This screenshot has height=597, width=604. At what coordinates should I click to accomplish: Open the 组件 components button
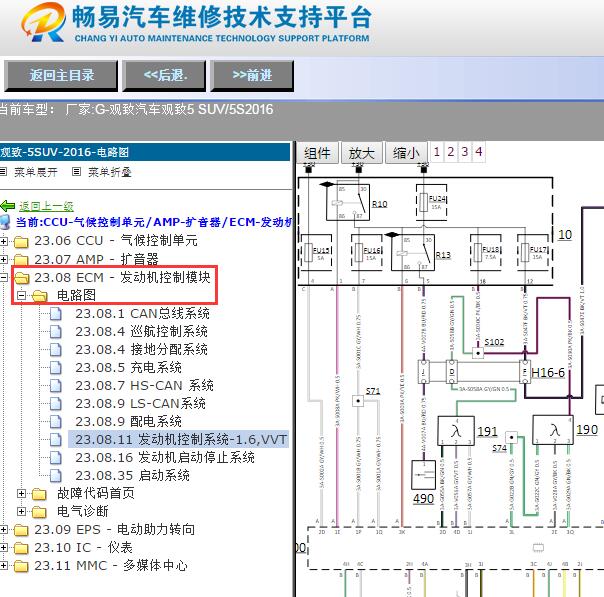click(x=317, y=153)
